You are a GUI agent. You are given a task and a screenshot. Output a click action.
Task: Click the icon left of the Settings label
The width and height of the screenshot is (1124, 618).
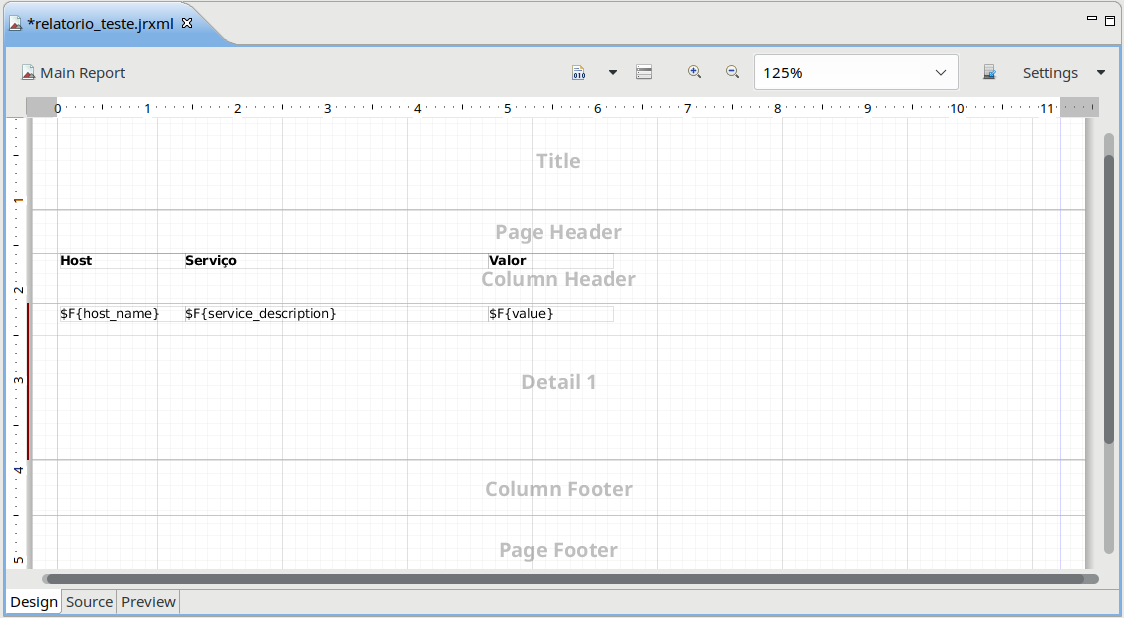pos(989,73)
